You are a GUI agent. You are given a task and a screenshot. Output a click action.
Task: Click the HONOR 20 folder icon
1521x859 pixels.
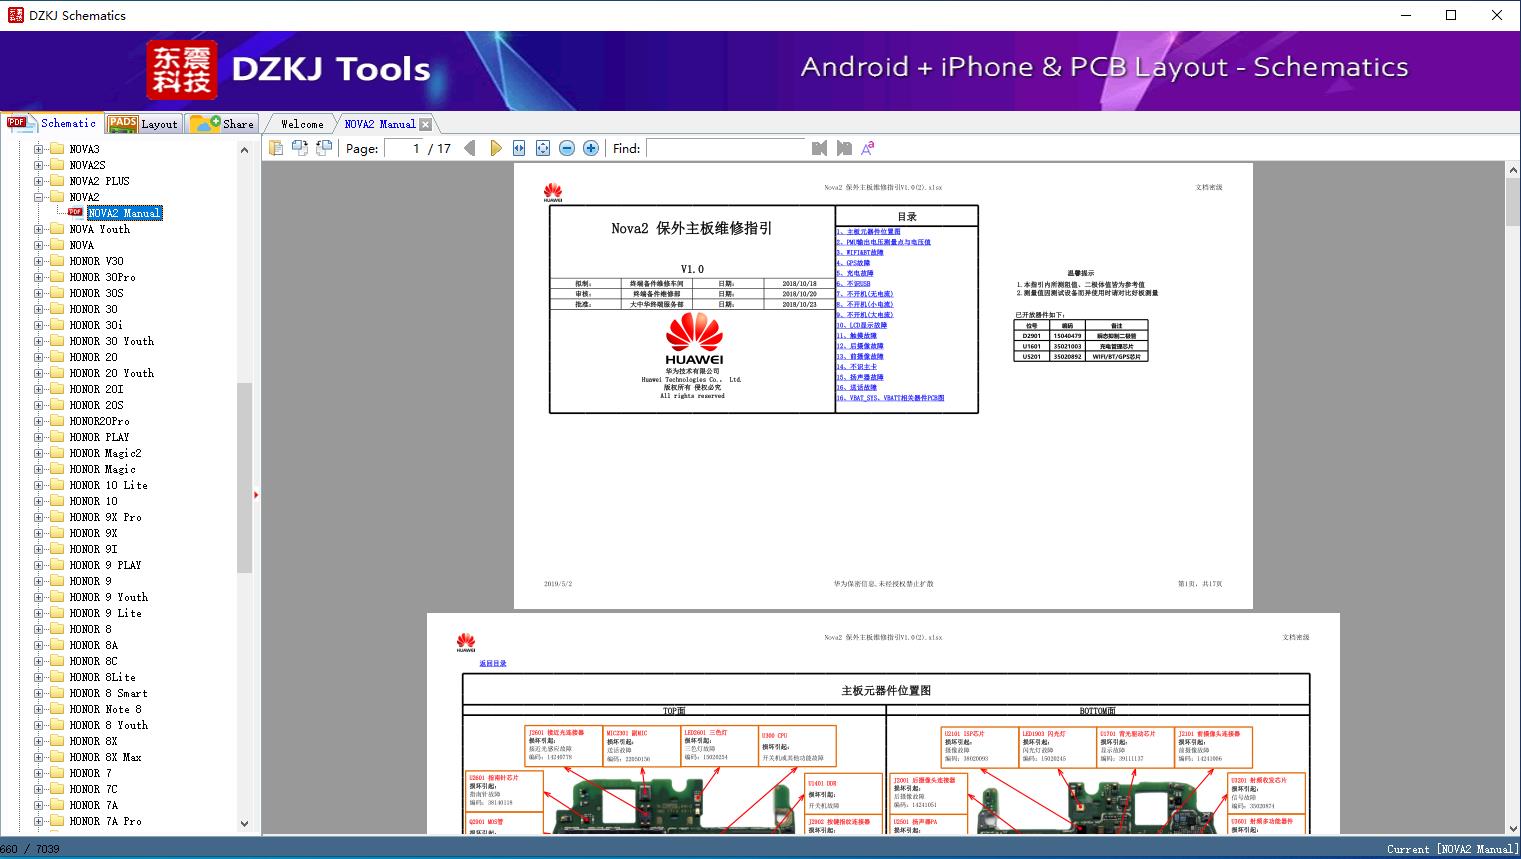click(57, 357)
